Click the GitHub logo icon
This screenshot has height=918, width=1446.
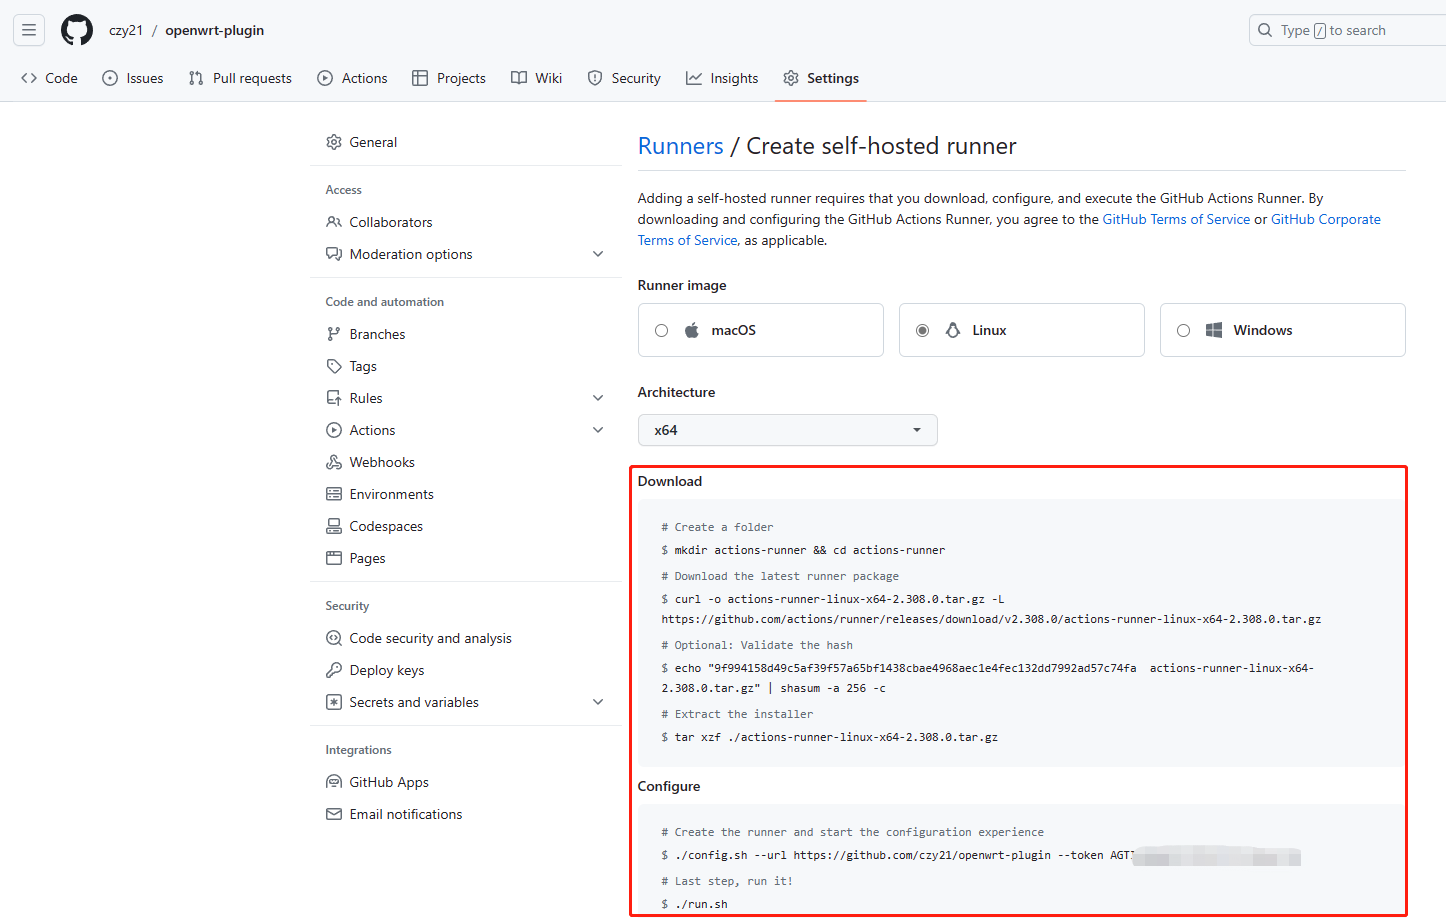click(x=77, y=30)
